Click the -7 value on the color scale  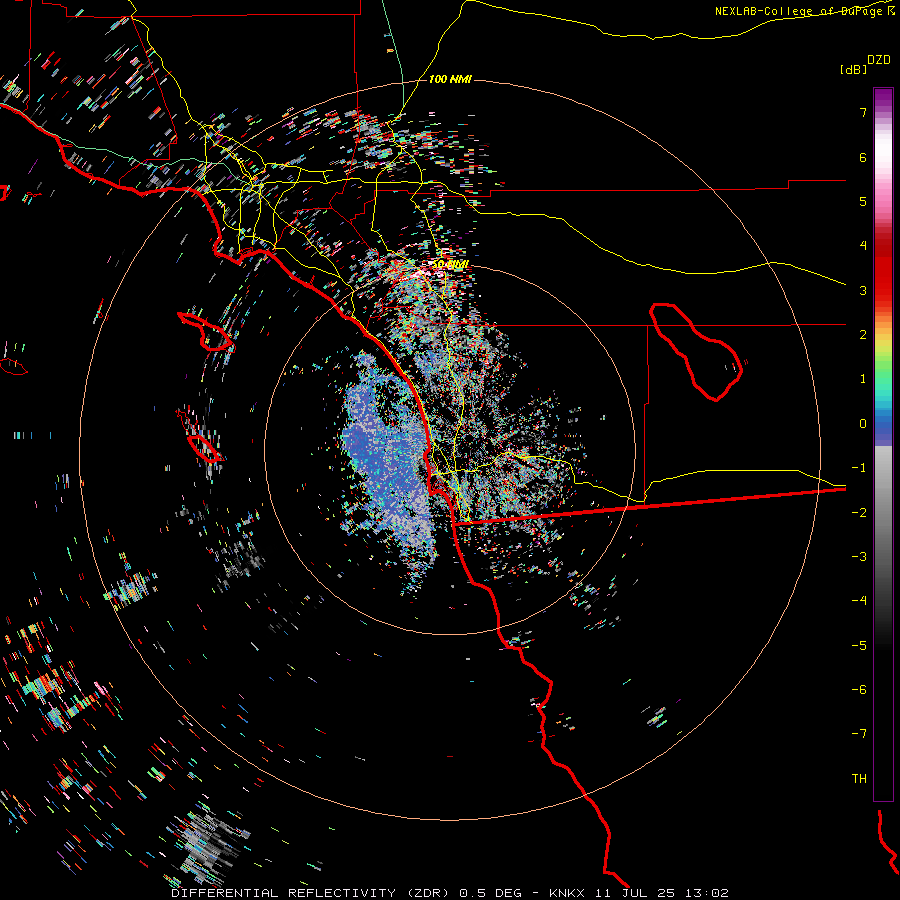pos(859,734)
